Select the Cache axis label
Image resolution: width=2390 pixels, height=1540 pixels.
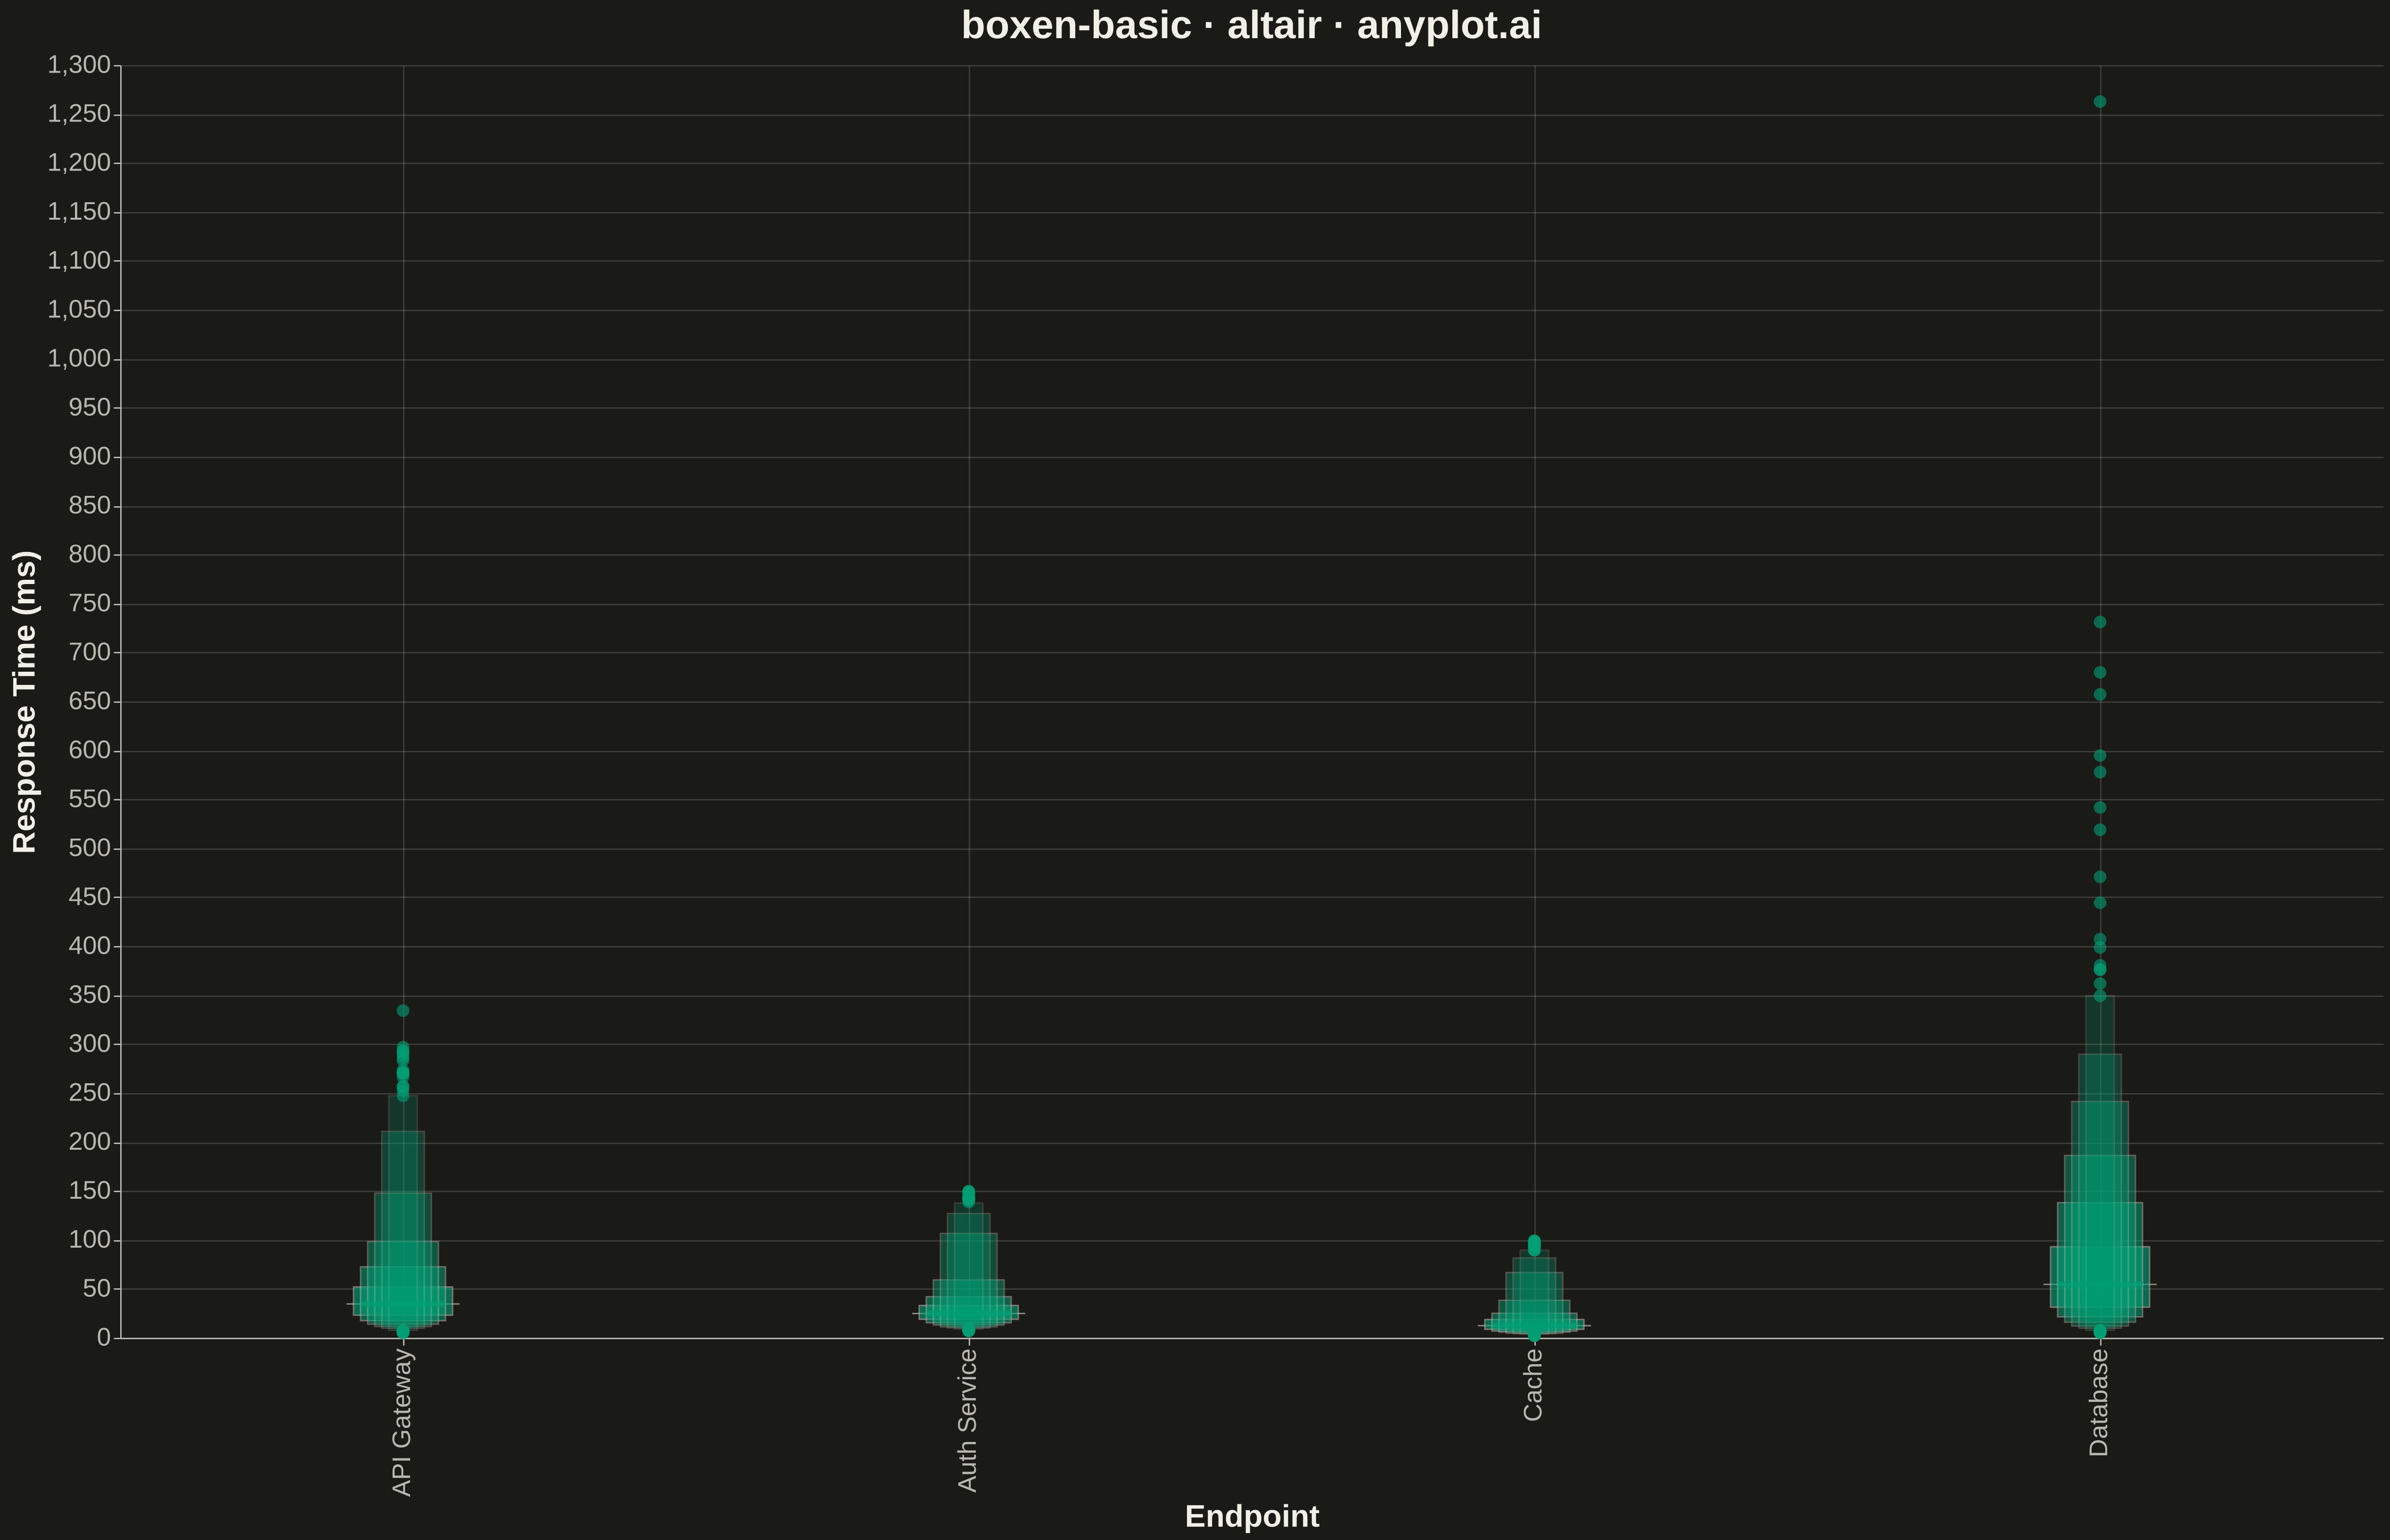(1534, 1384)
